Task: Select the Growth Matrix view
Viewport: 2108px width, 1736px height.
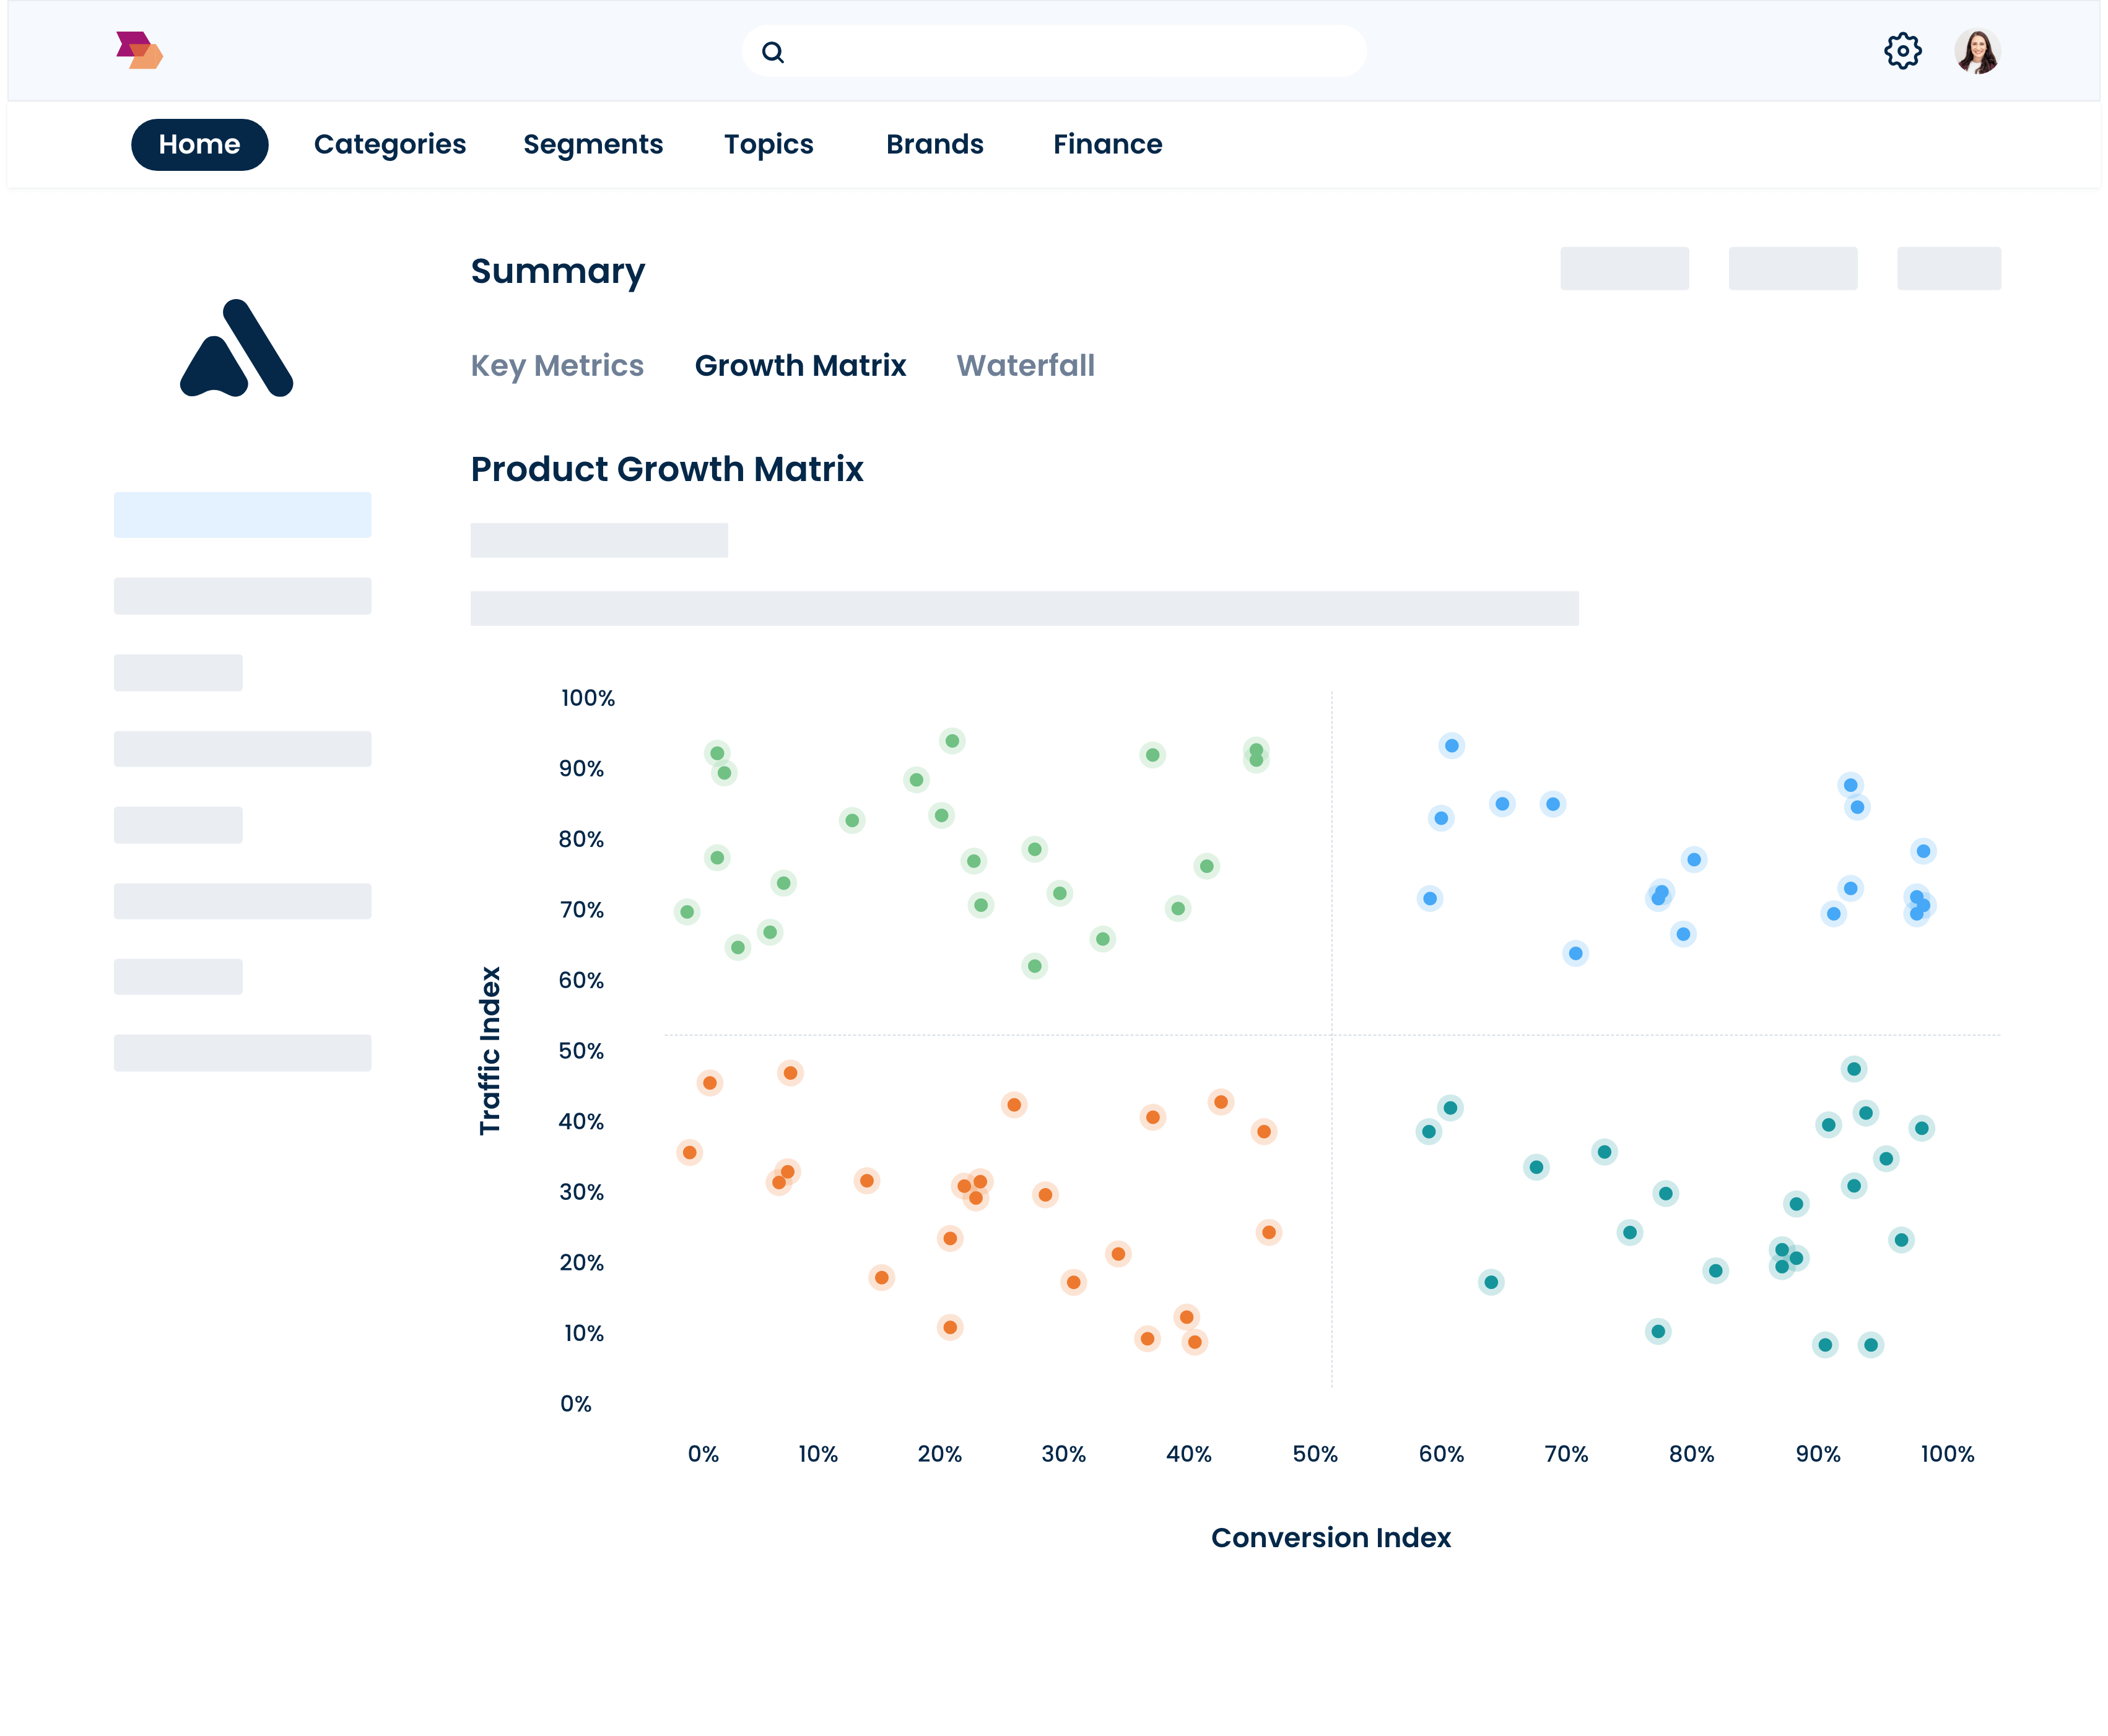Action: pyautogui.click(x=801, y=366)
